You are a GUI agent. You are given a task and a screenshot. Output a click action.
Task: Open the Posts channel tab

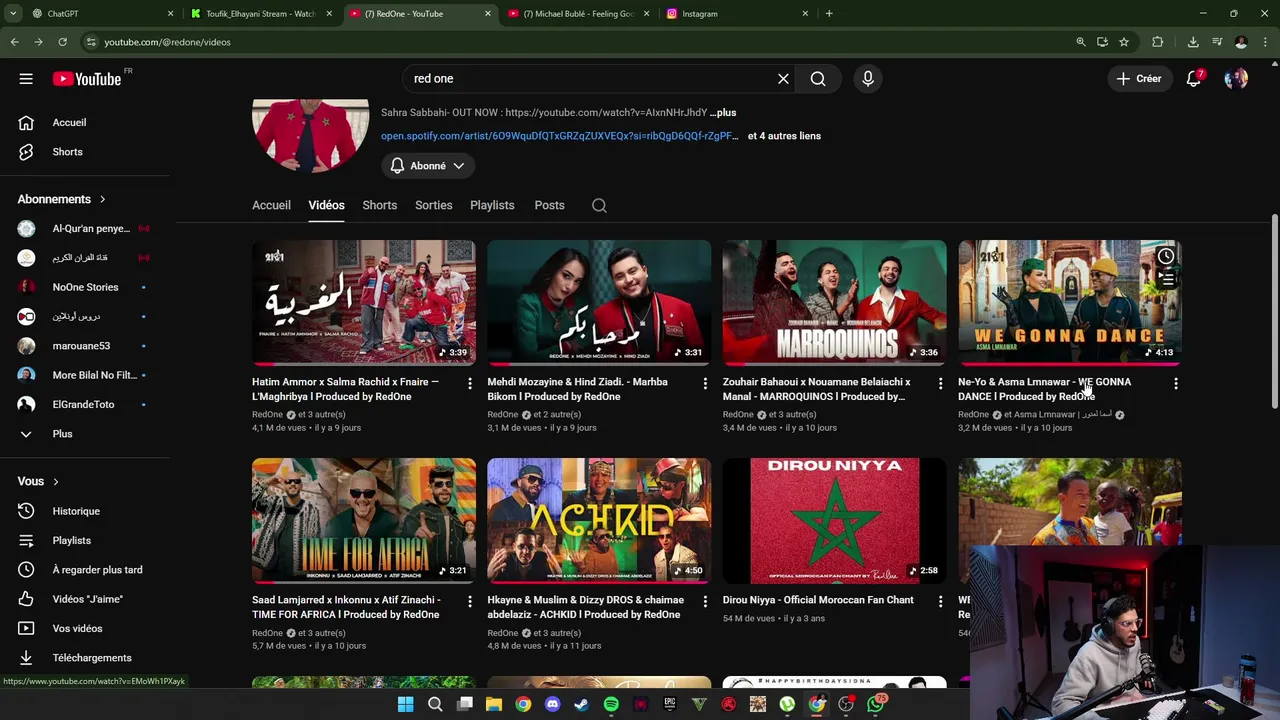pyautogui.click(x=549, y=205)
